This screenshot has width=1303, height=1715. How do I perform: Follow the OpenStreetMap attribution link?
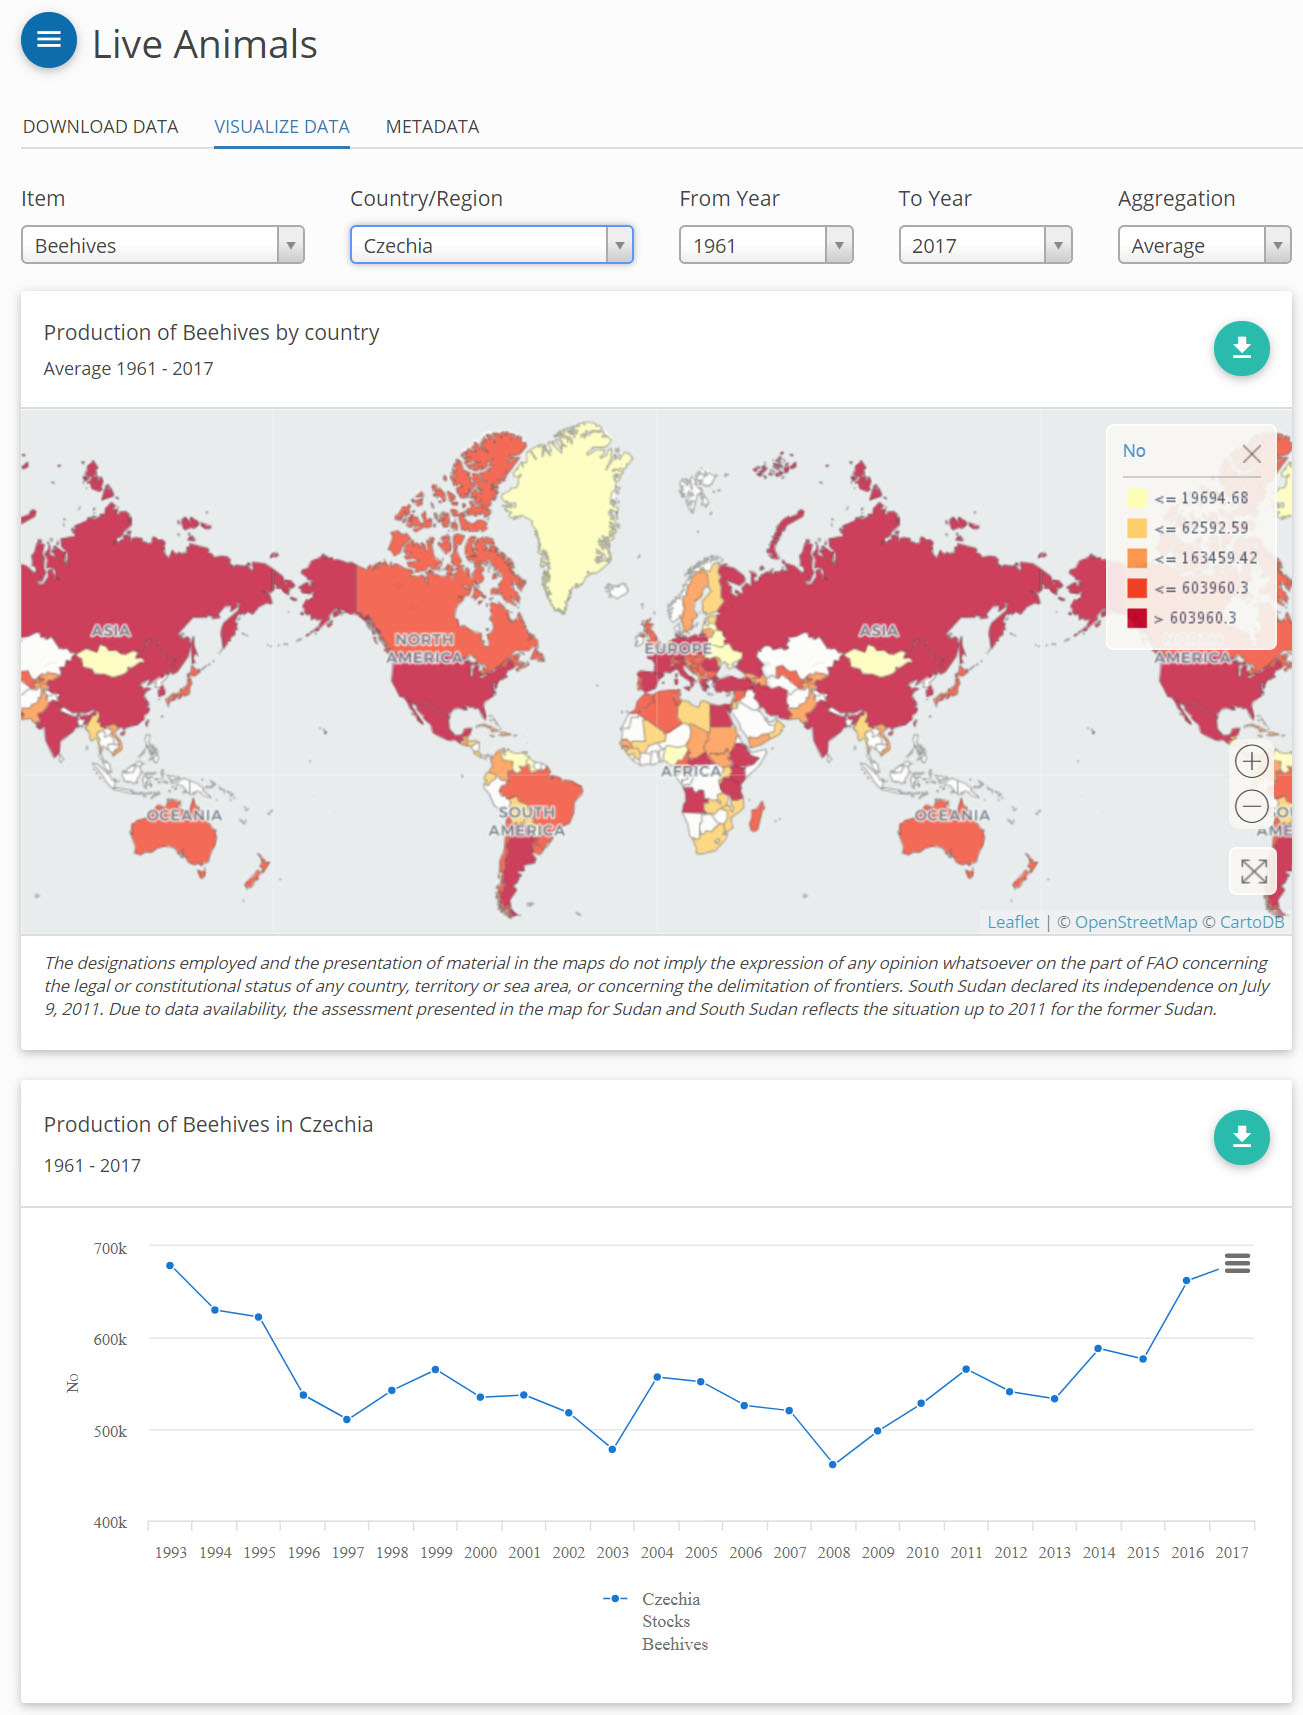(x=1135, y=922)
